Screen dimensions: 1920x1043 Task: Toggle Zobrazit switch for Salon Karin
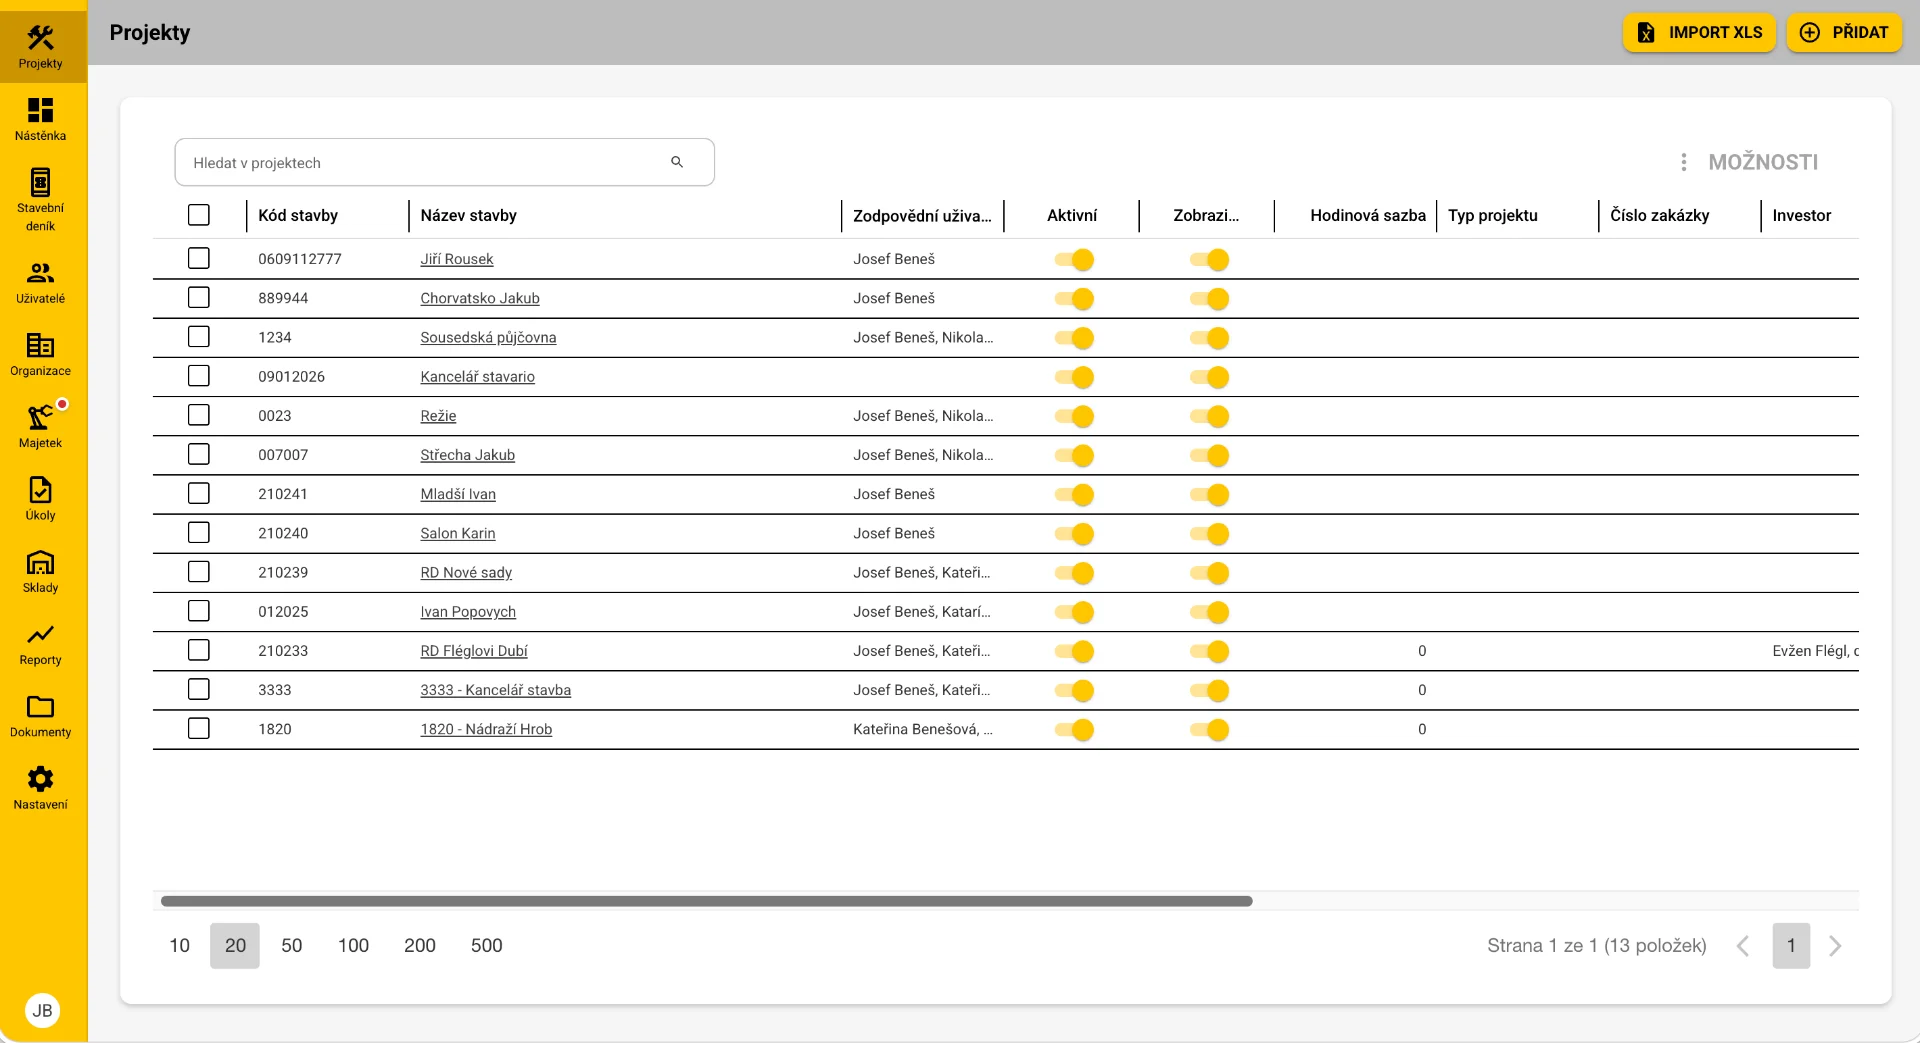click(x=1209, y=534)
